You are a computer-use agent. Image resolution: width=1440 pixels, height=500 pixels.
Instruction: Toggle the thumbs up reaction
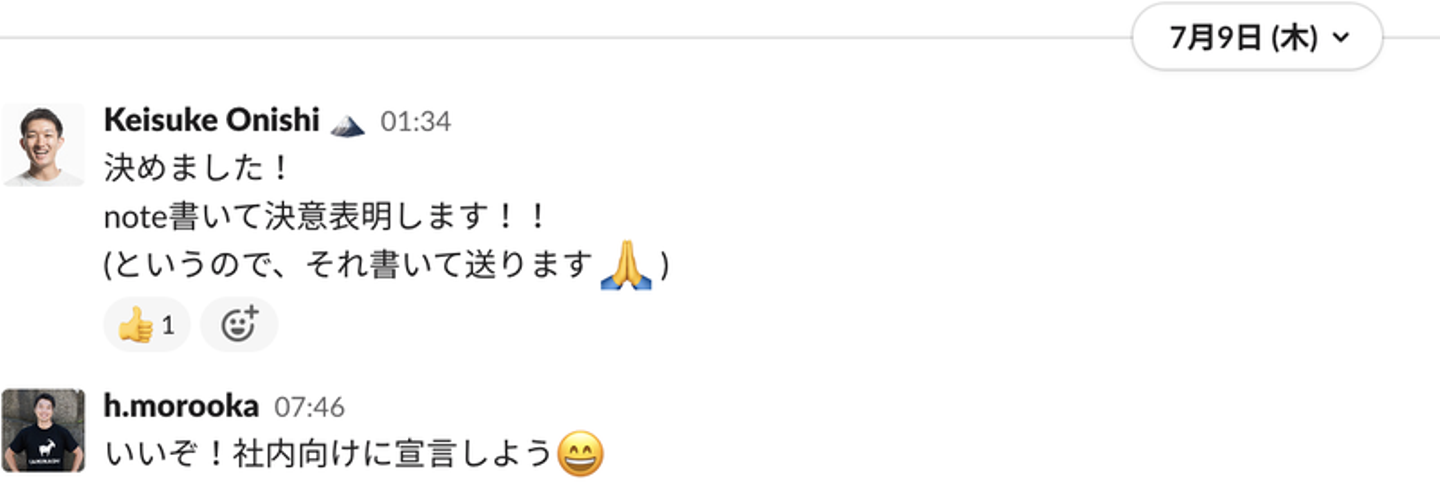click(x=146, y=325)
